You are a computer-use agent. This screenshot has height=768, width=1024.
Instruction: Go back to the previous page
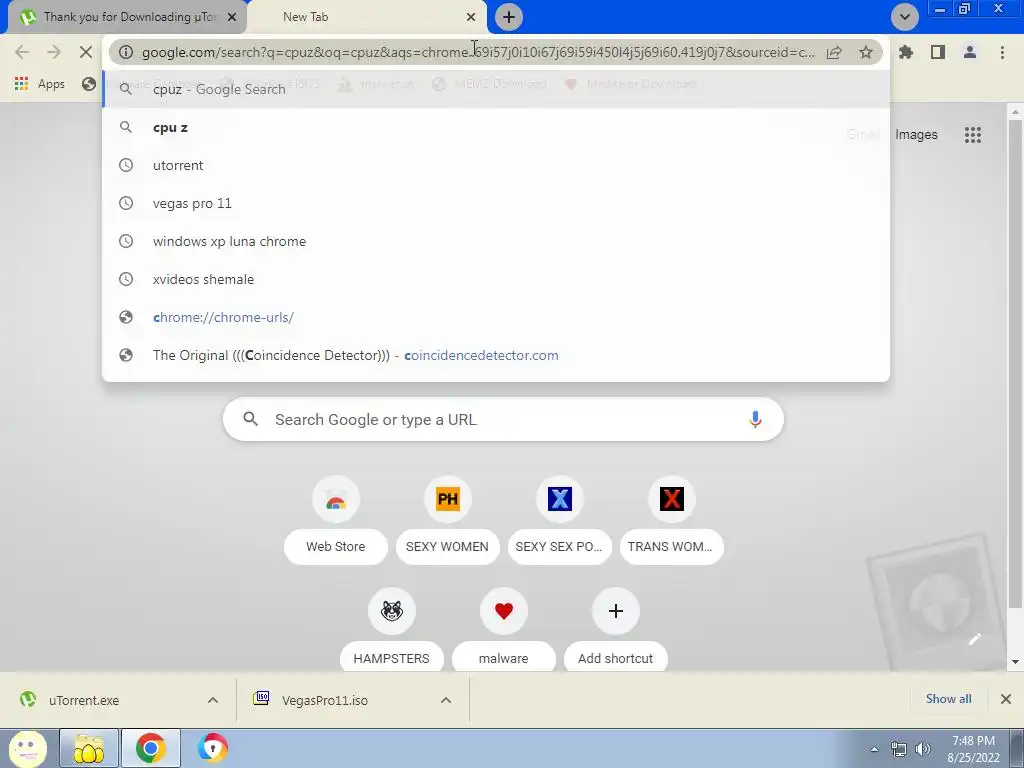[22, 52]
